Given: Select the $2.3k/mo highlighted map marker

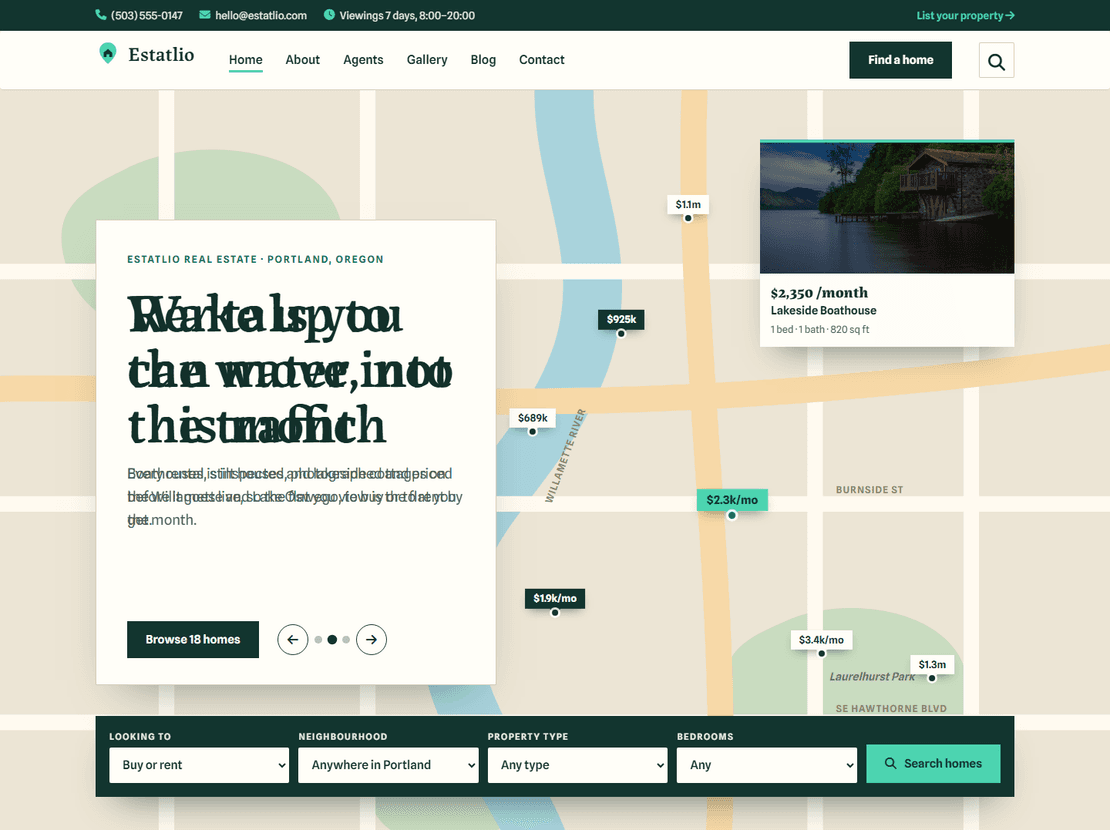Looking at the screenshot, I should [732, 500].
